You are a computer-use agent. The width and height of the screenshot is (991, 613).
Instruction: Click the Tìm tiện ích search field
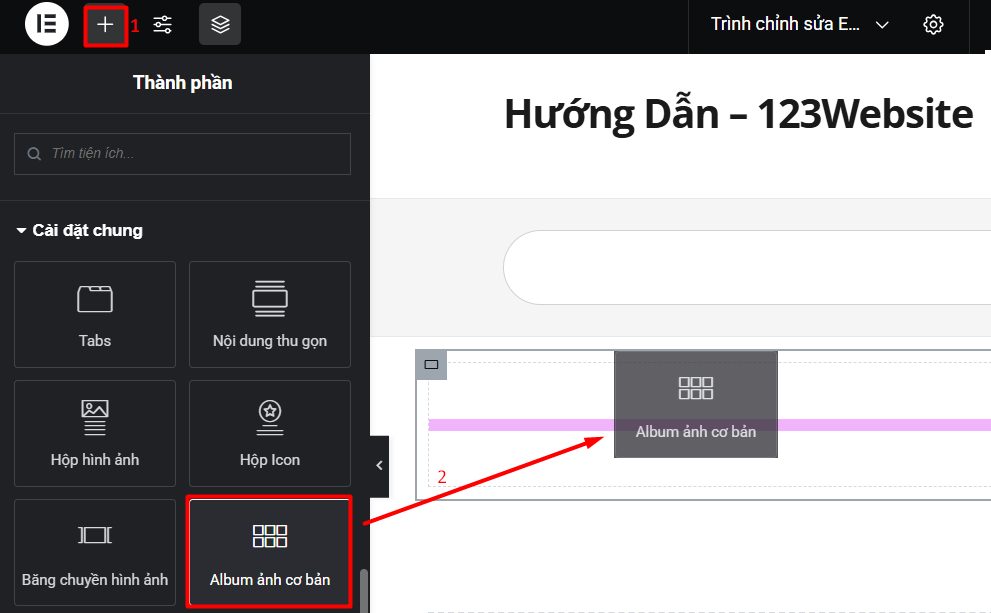point(182,154)
